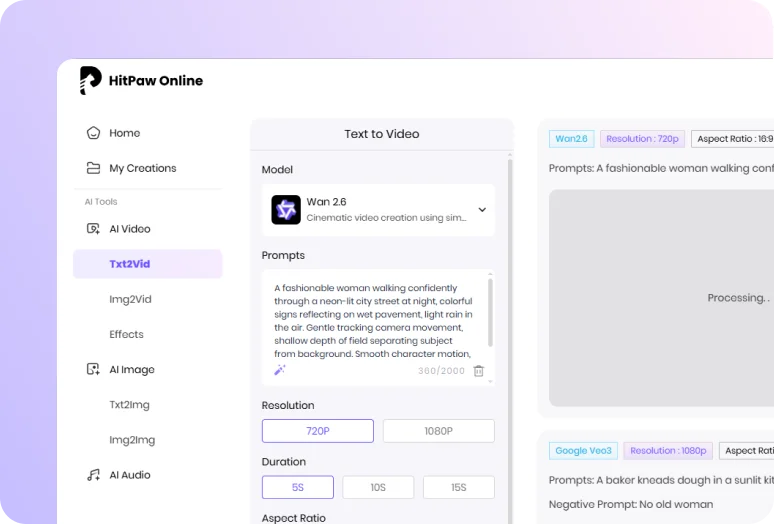Click the AI Image icon
This screenshot has width=774, height=524.
coord(93,369)
